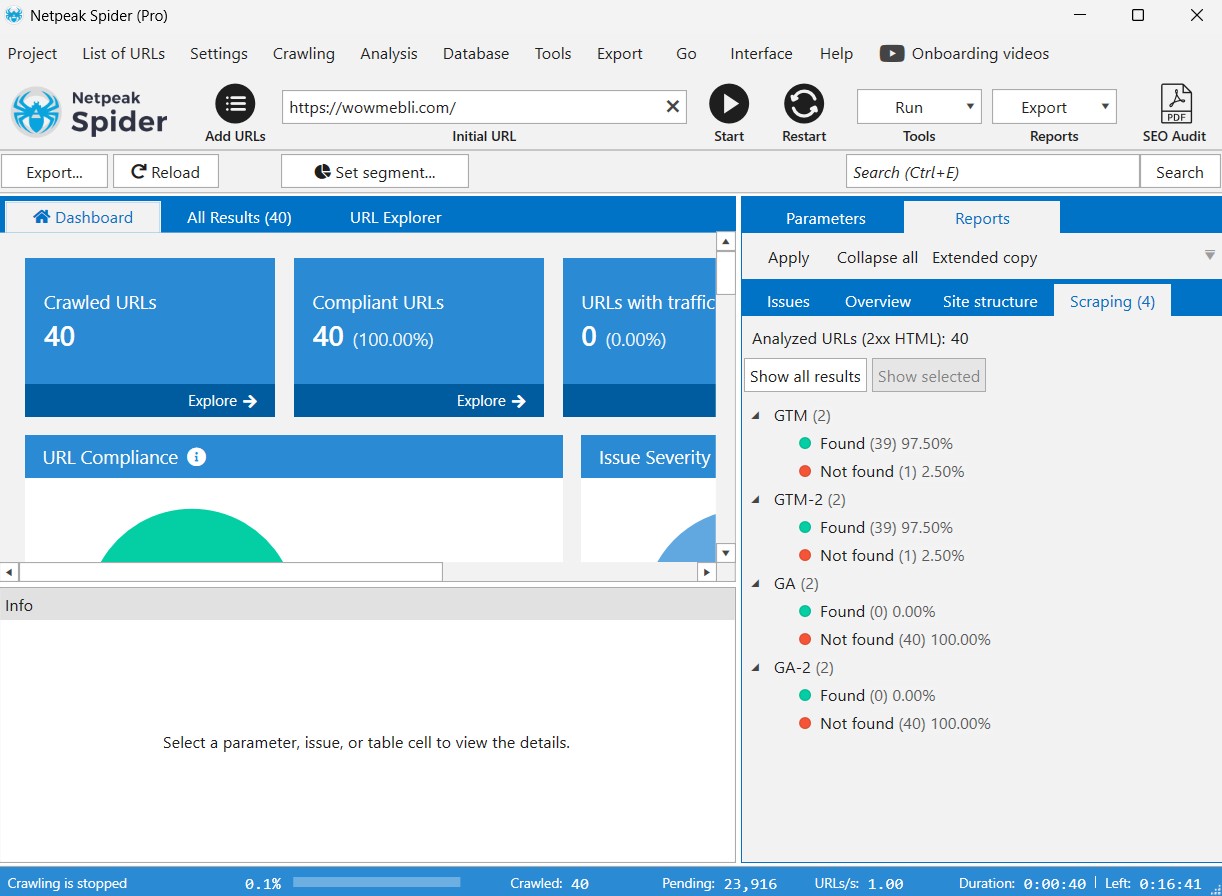Click the Export menu in menu bar

620,54
